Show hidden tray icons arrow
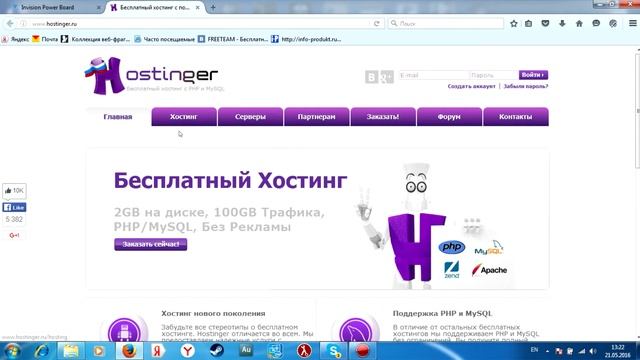Image resolution: width=640 pixels, height=360 pixels. [547, 351]
